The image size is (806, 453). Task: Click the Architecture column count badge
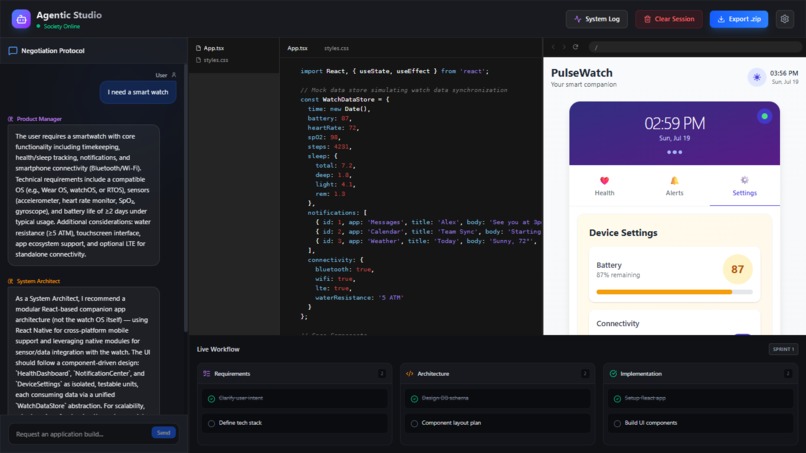click(584, 374)
